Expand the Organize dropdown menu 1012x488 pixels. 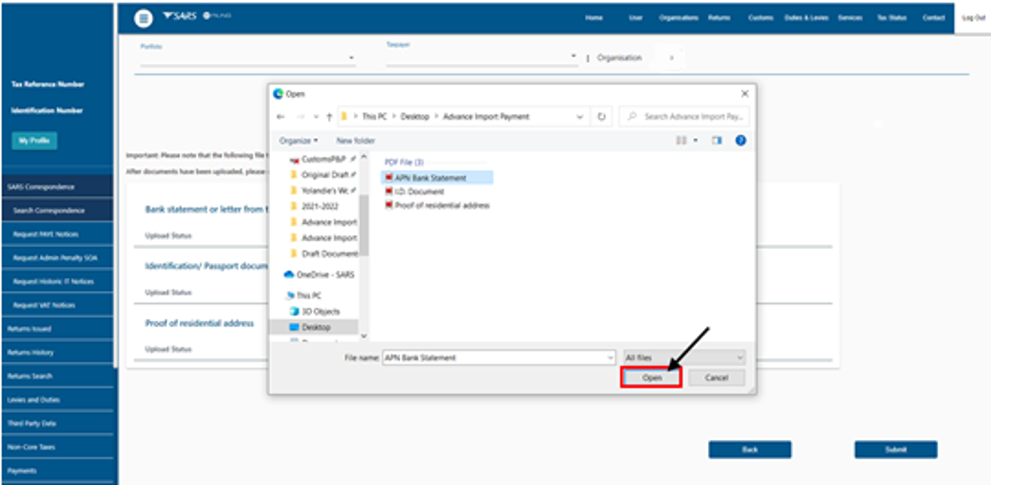pos(298,141)
